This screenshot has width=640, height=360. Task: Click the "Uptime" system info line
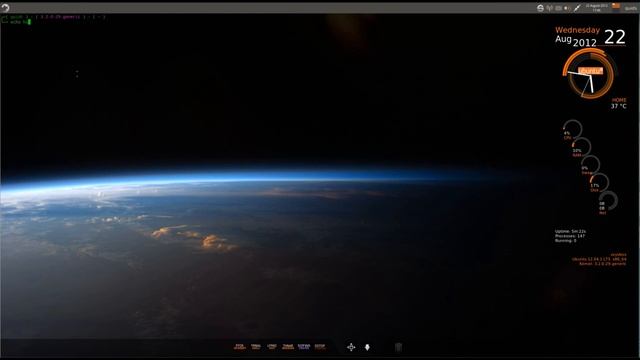pos(570,231)
